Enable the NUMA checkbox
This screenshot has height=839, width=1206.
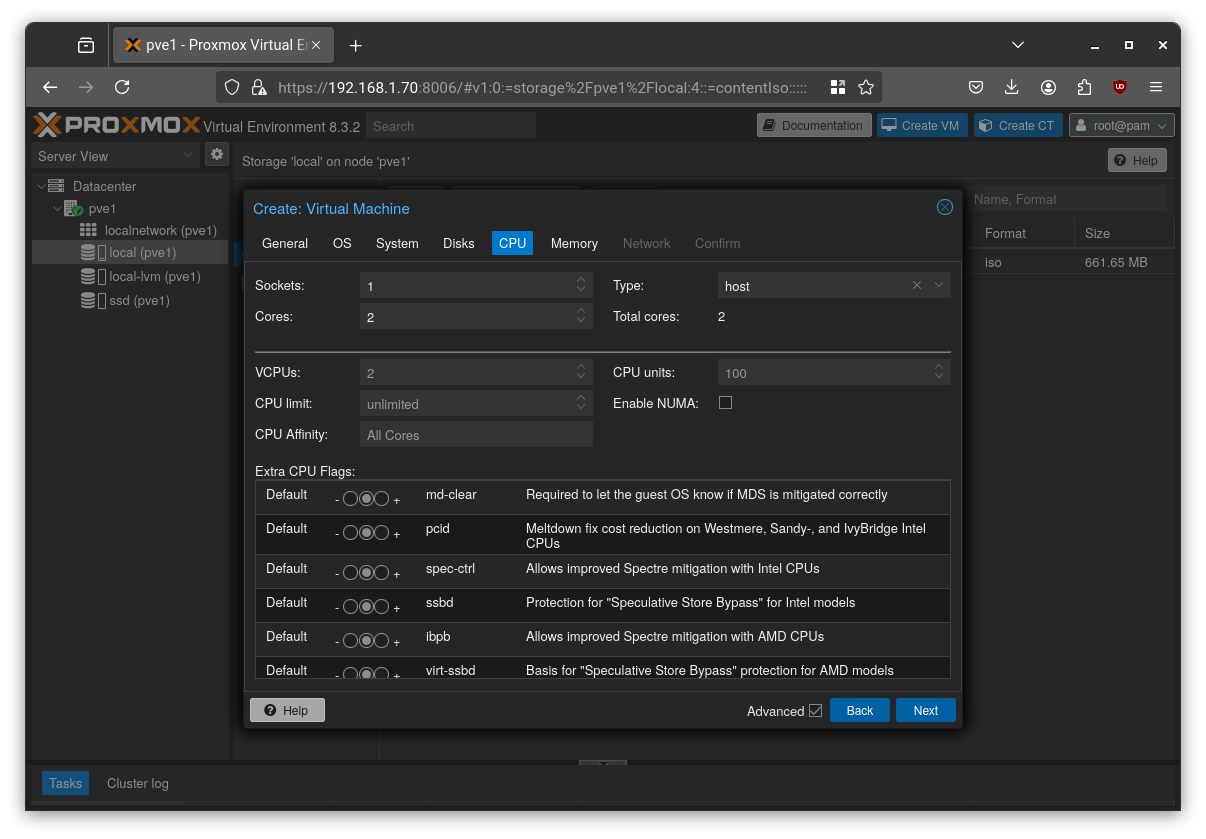click(725, 402)
